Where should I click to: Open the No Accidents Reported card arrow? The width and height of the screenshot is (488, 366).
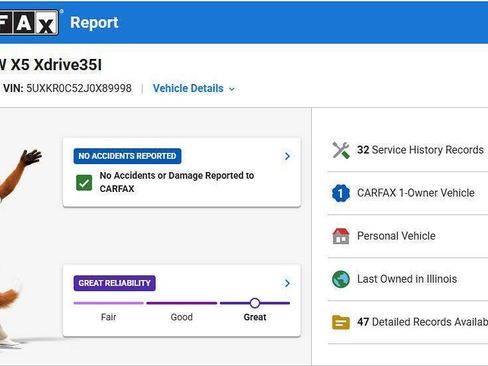pos(287,156)
